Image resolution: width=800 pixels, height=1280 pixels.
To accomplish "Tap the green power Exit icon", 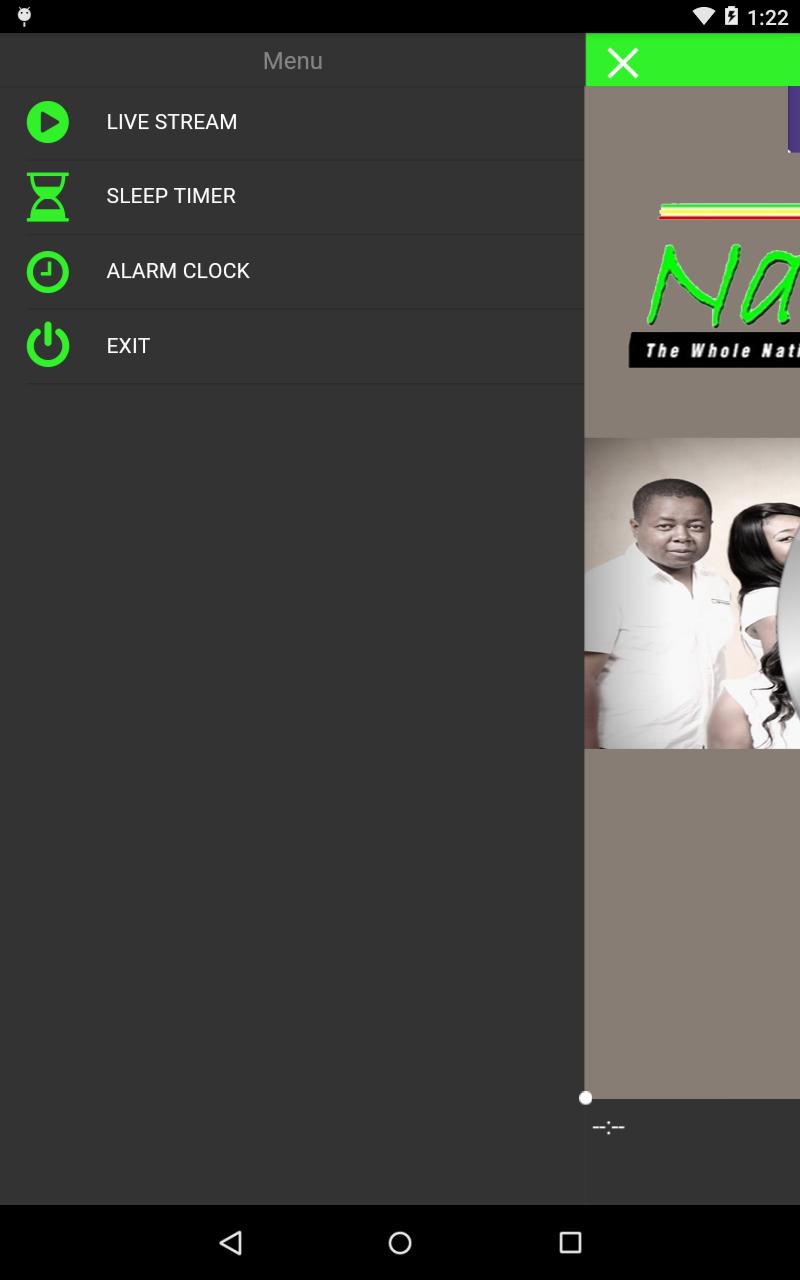I will (47, 345).
